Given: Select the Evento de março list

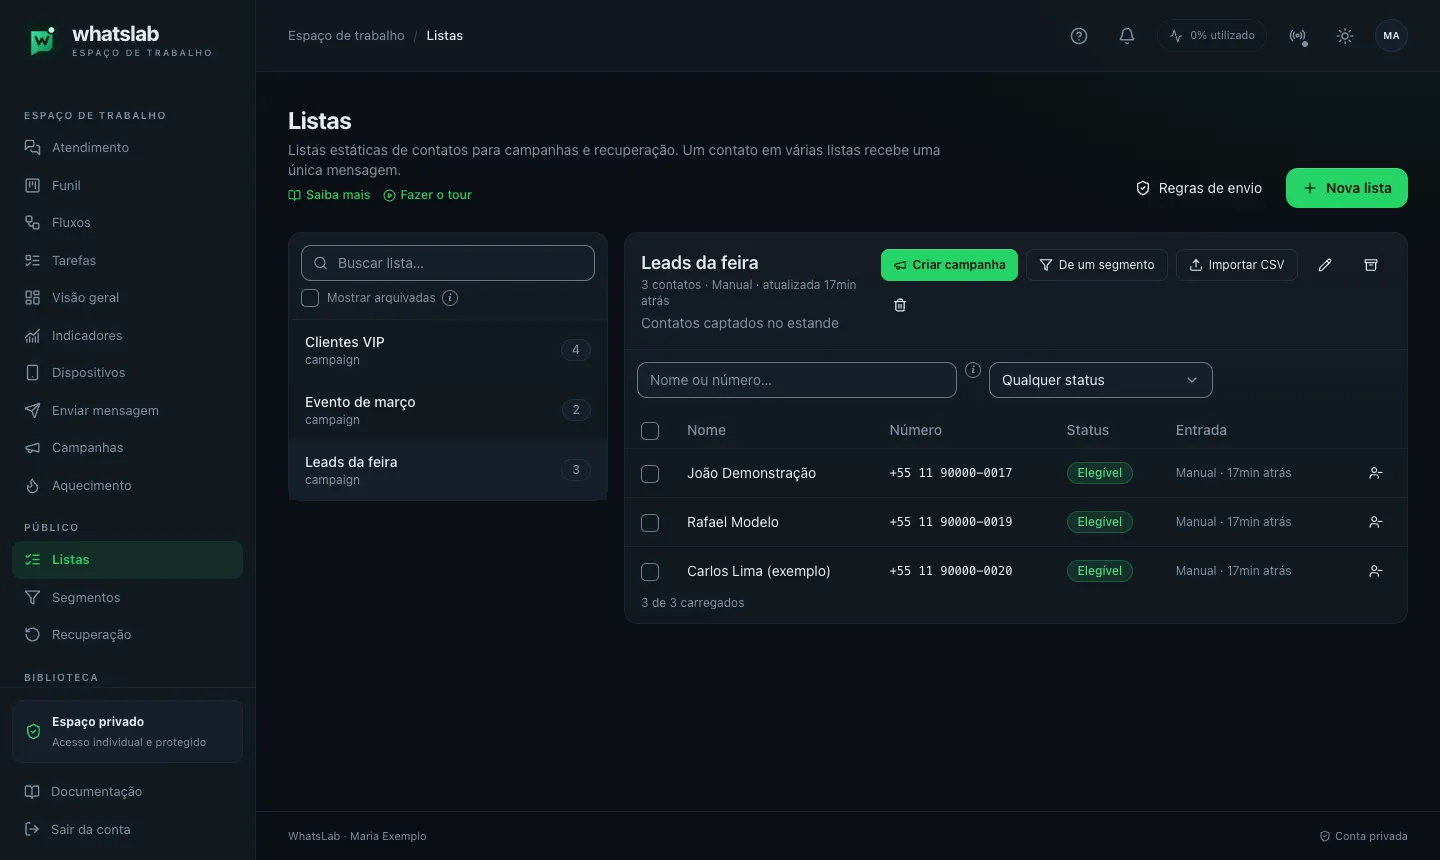Looking at the screenshot, I should tap(448, 410).
